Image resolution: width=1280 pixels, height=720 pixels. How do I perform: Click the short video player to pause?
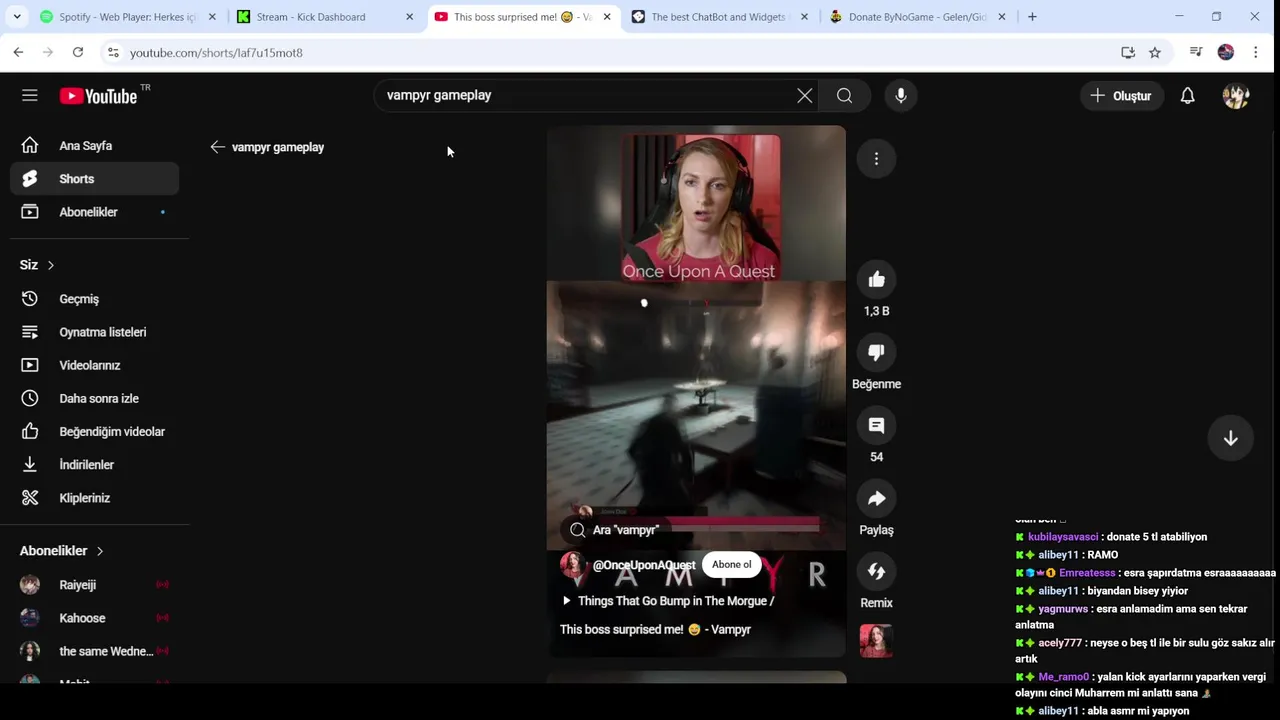[x=696, y=390]
